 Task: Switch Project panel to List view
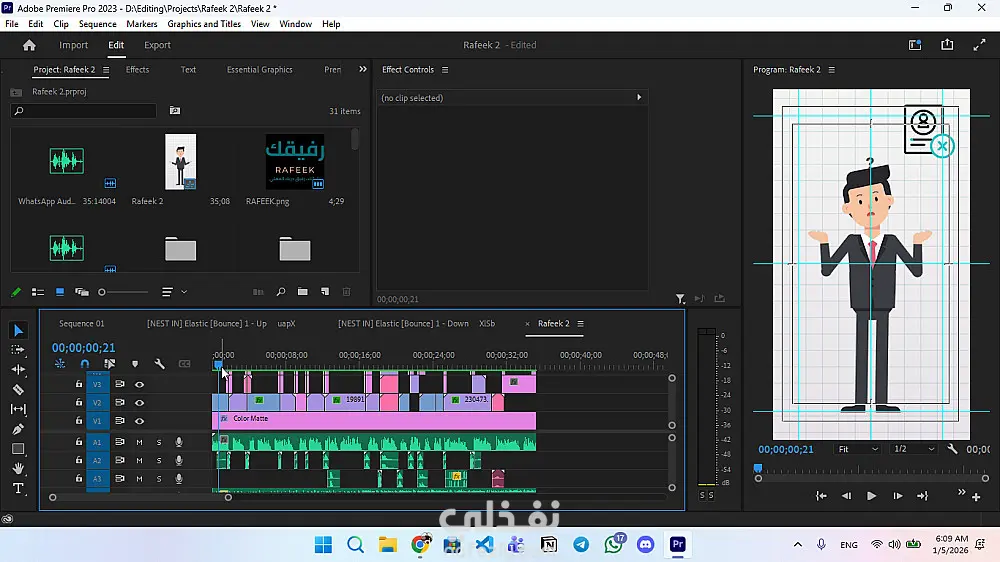pyautogui.click(x=38, y=292)
